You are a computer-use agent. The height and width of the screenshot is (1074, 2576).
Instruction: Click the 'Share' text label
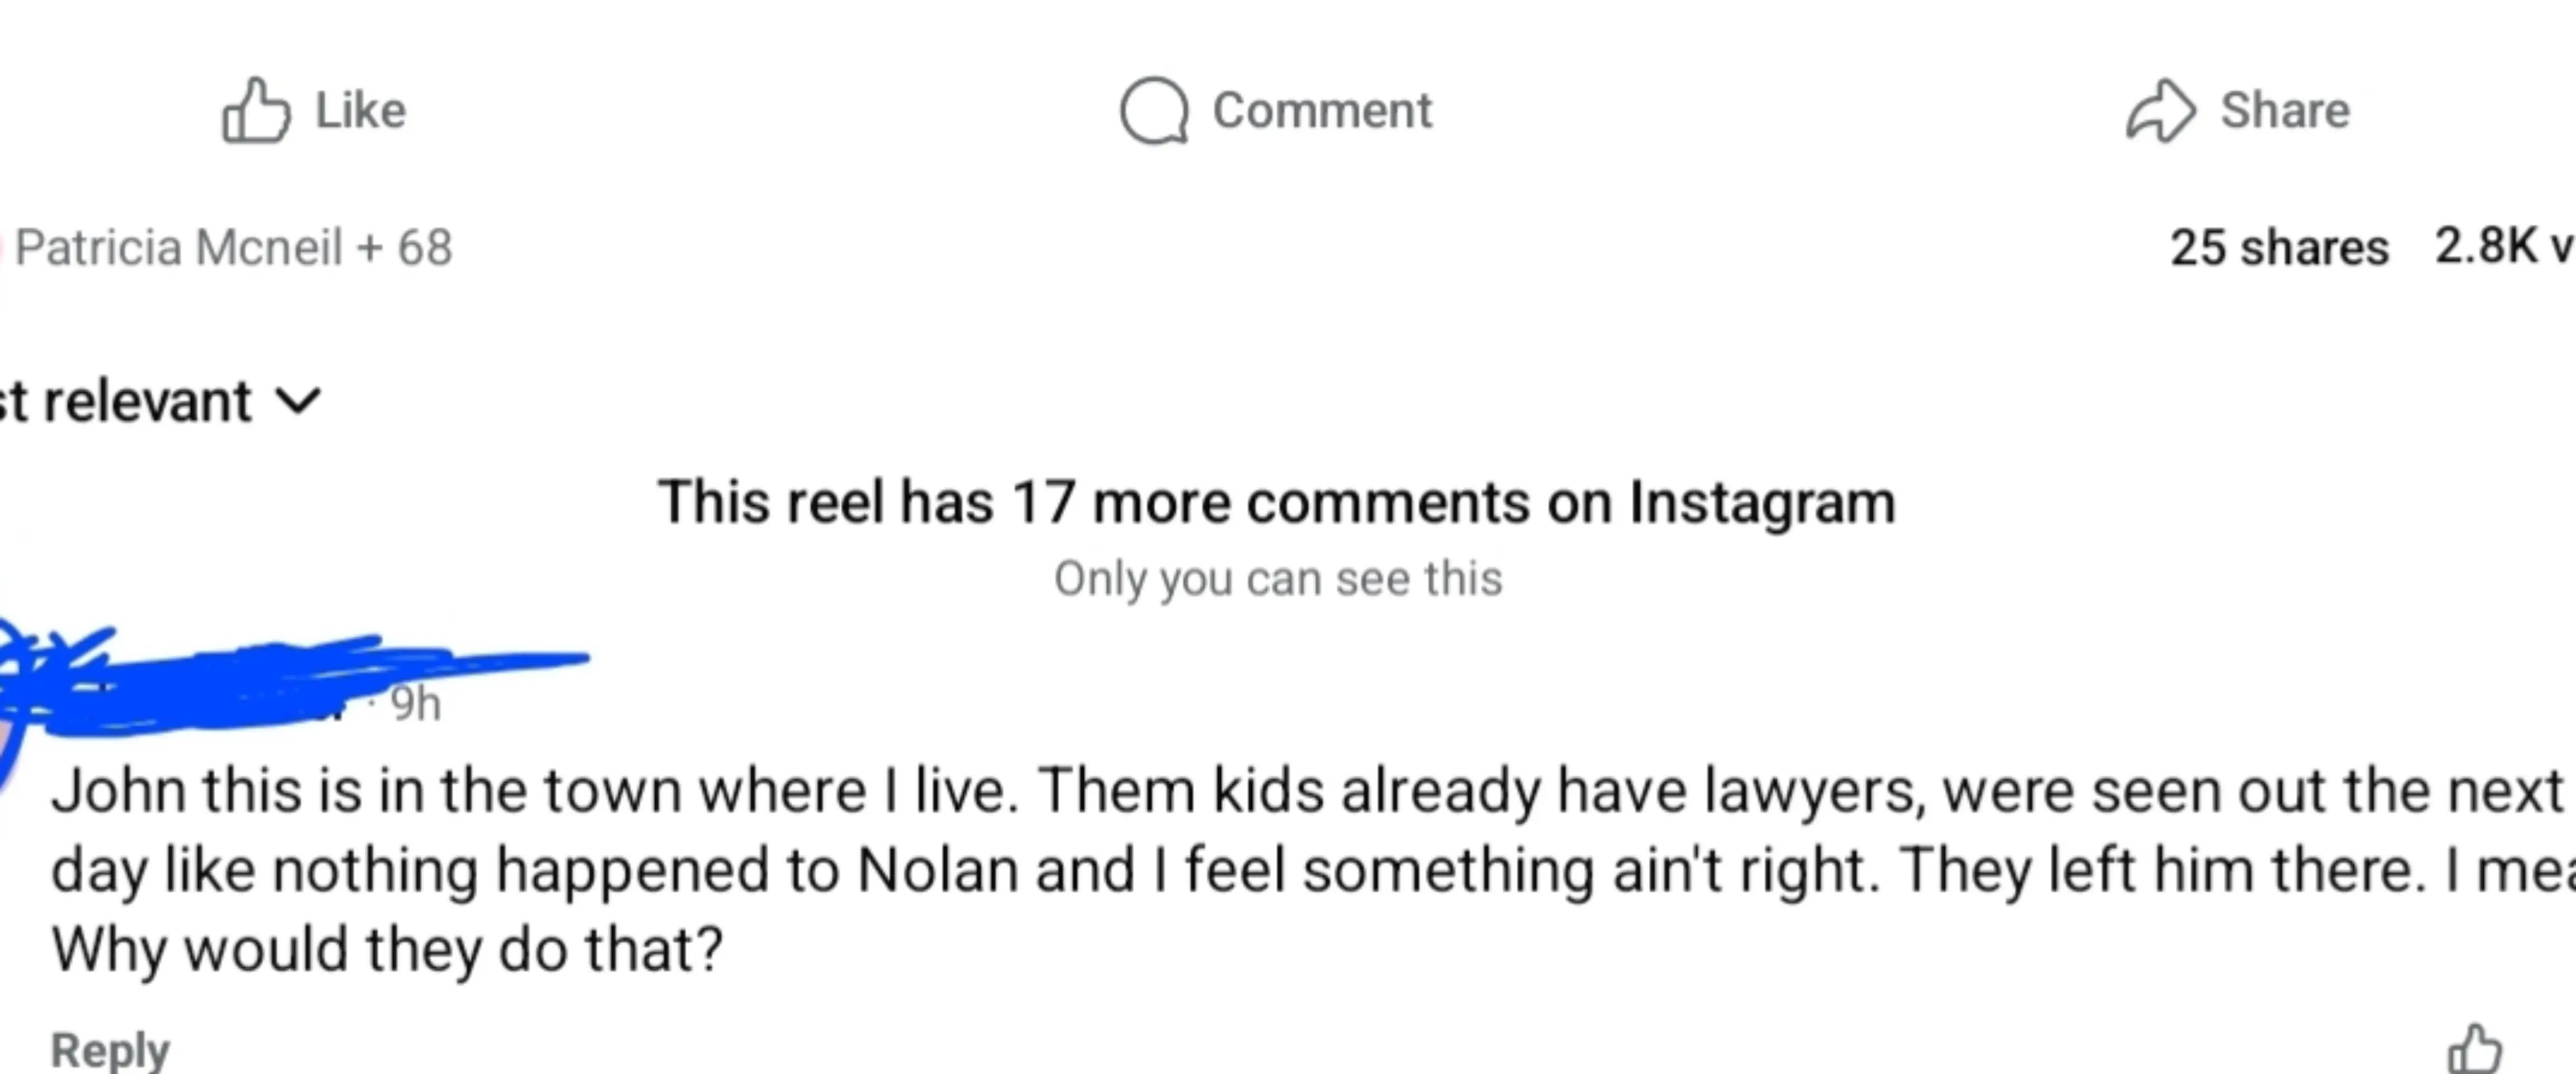coord(2285,110)
